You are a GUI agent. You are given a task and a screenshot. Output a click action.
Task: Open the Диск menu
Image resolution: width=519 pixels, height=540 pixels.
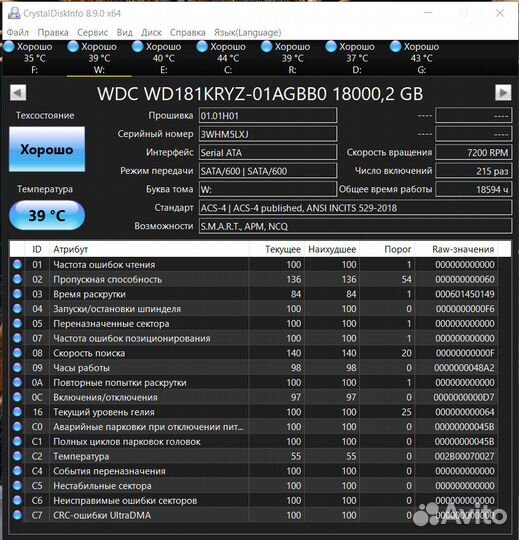click(151, 33)
